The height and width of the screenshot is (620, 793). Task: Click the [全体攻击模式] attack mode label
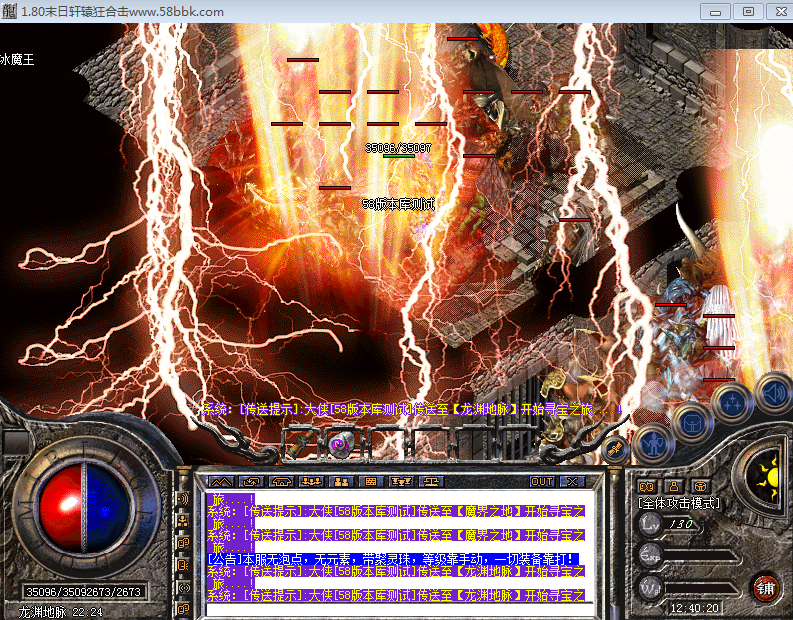point(679,503)
